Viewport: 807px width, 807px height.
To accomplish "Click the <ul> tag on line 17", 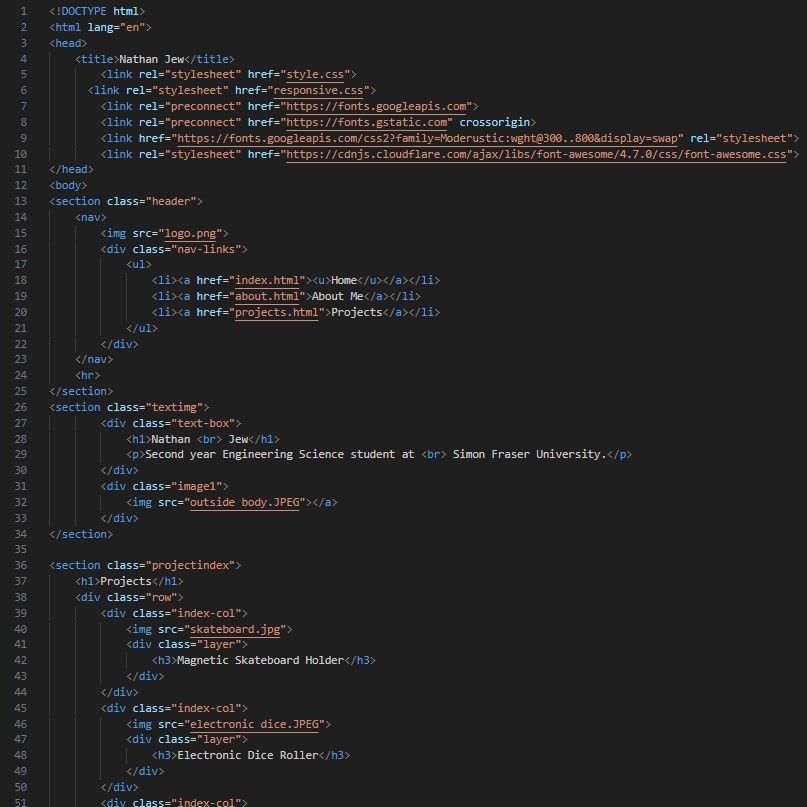I will [x=139, y=264].
